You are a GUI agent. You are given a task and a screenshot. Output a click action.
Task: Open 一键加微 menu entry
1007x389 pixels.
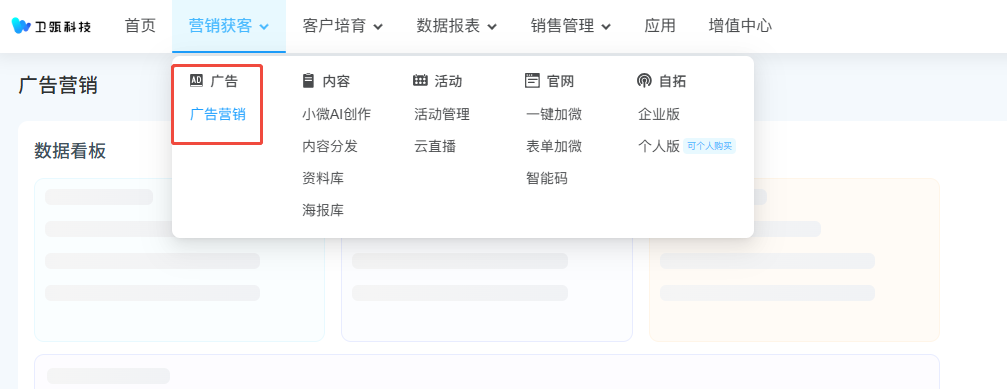click(x=554, y=114)
